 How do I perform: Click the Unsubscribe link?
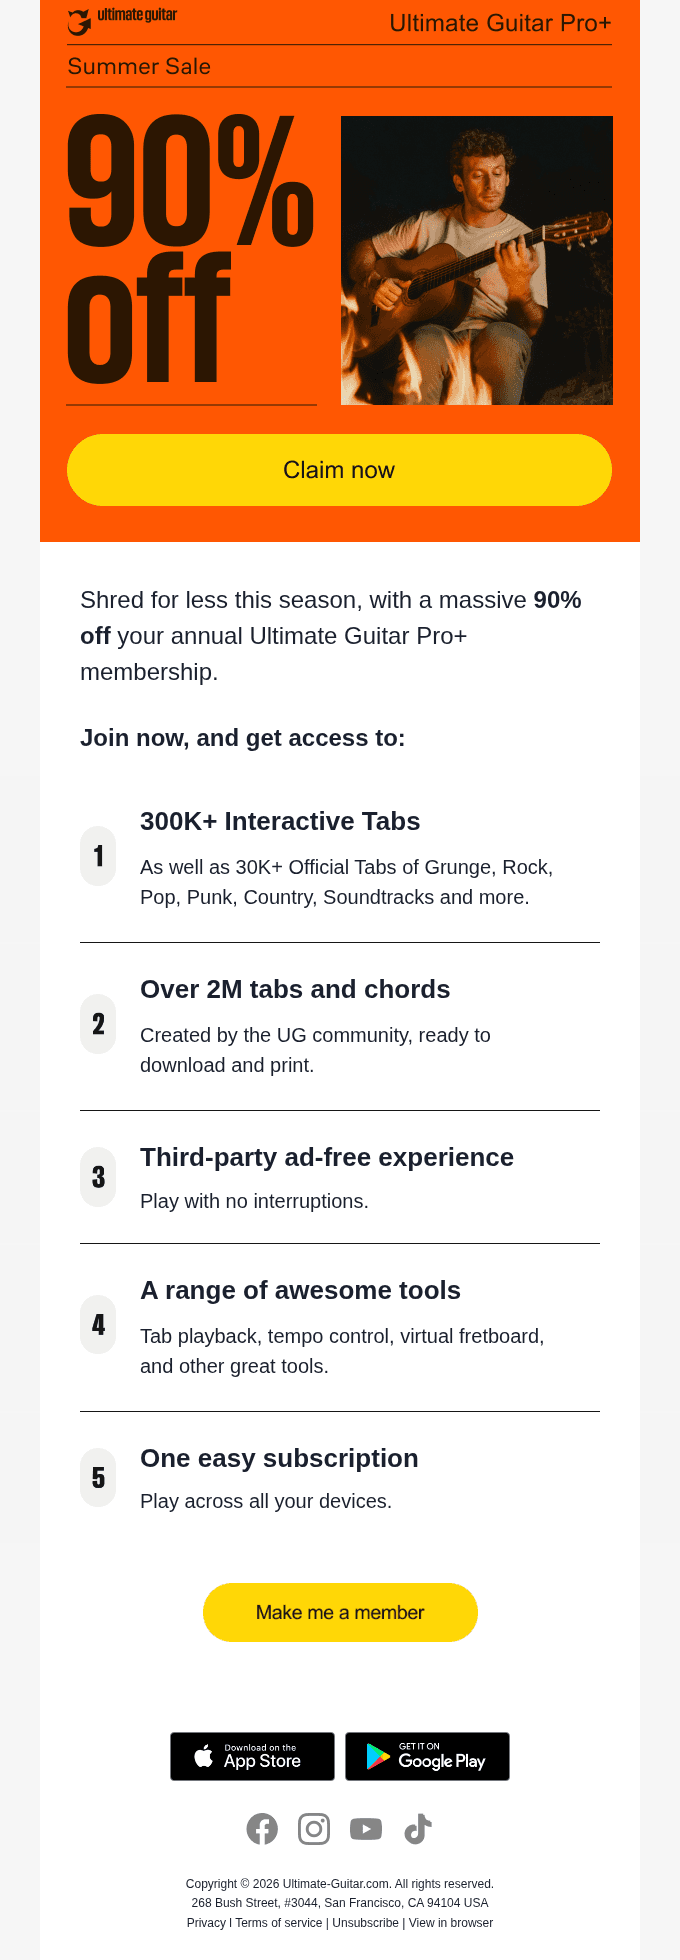[365, 1922]
